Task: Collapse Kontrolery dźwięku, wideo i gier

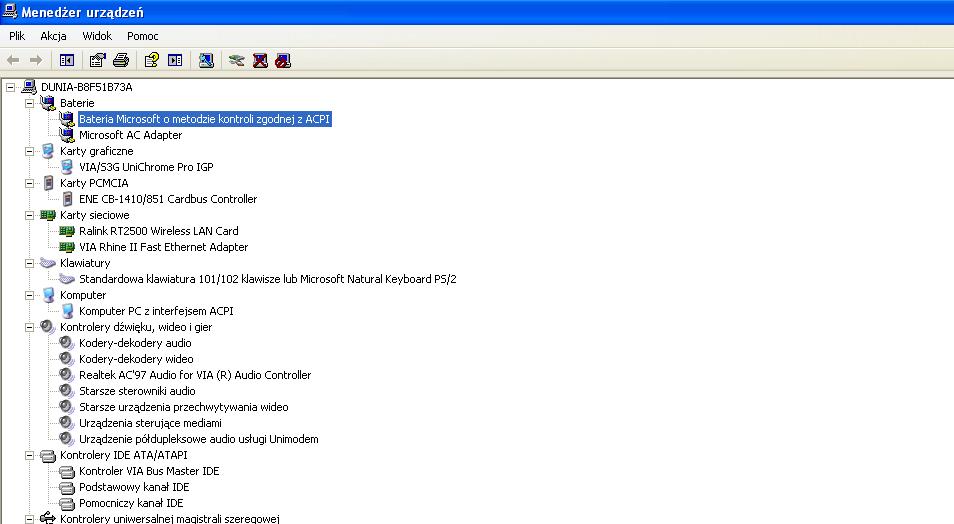Action: [x=29, y=327]
